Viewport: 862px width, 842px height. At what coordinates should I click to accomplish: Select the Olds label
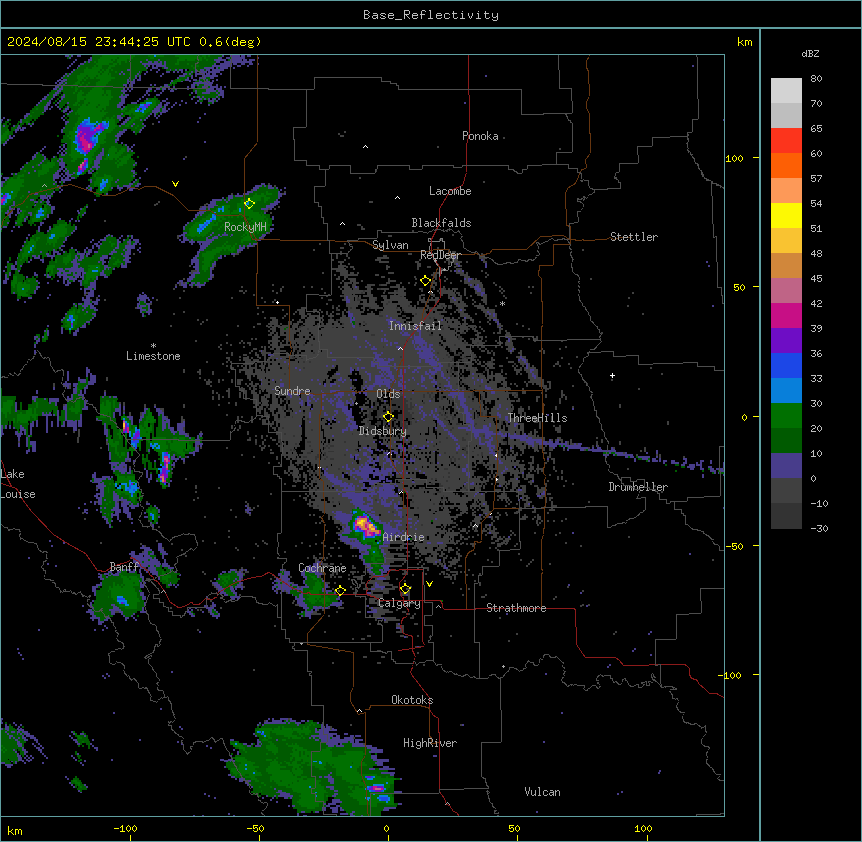tap(388, 394)
